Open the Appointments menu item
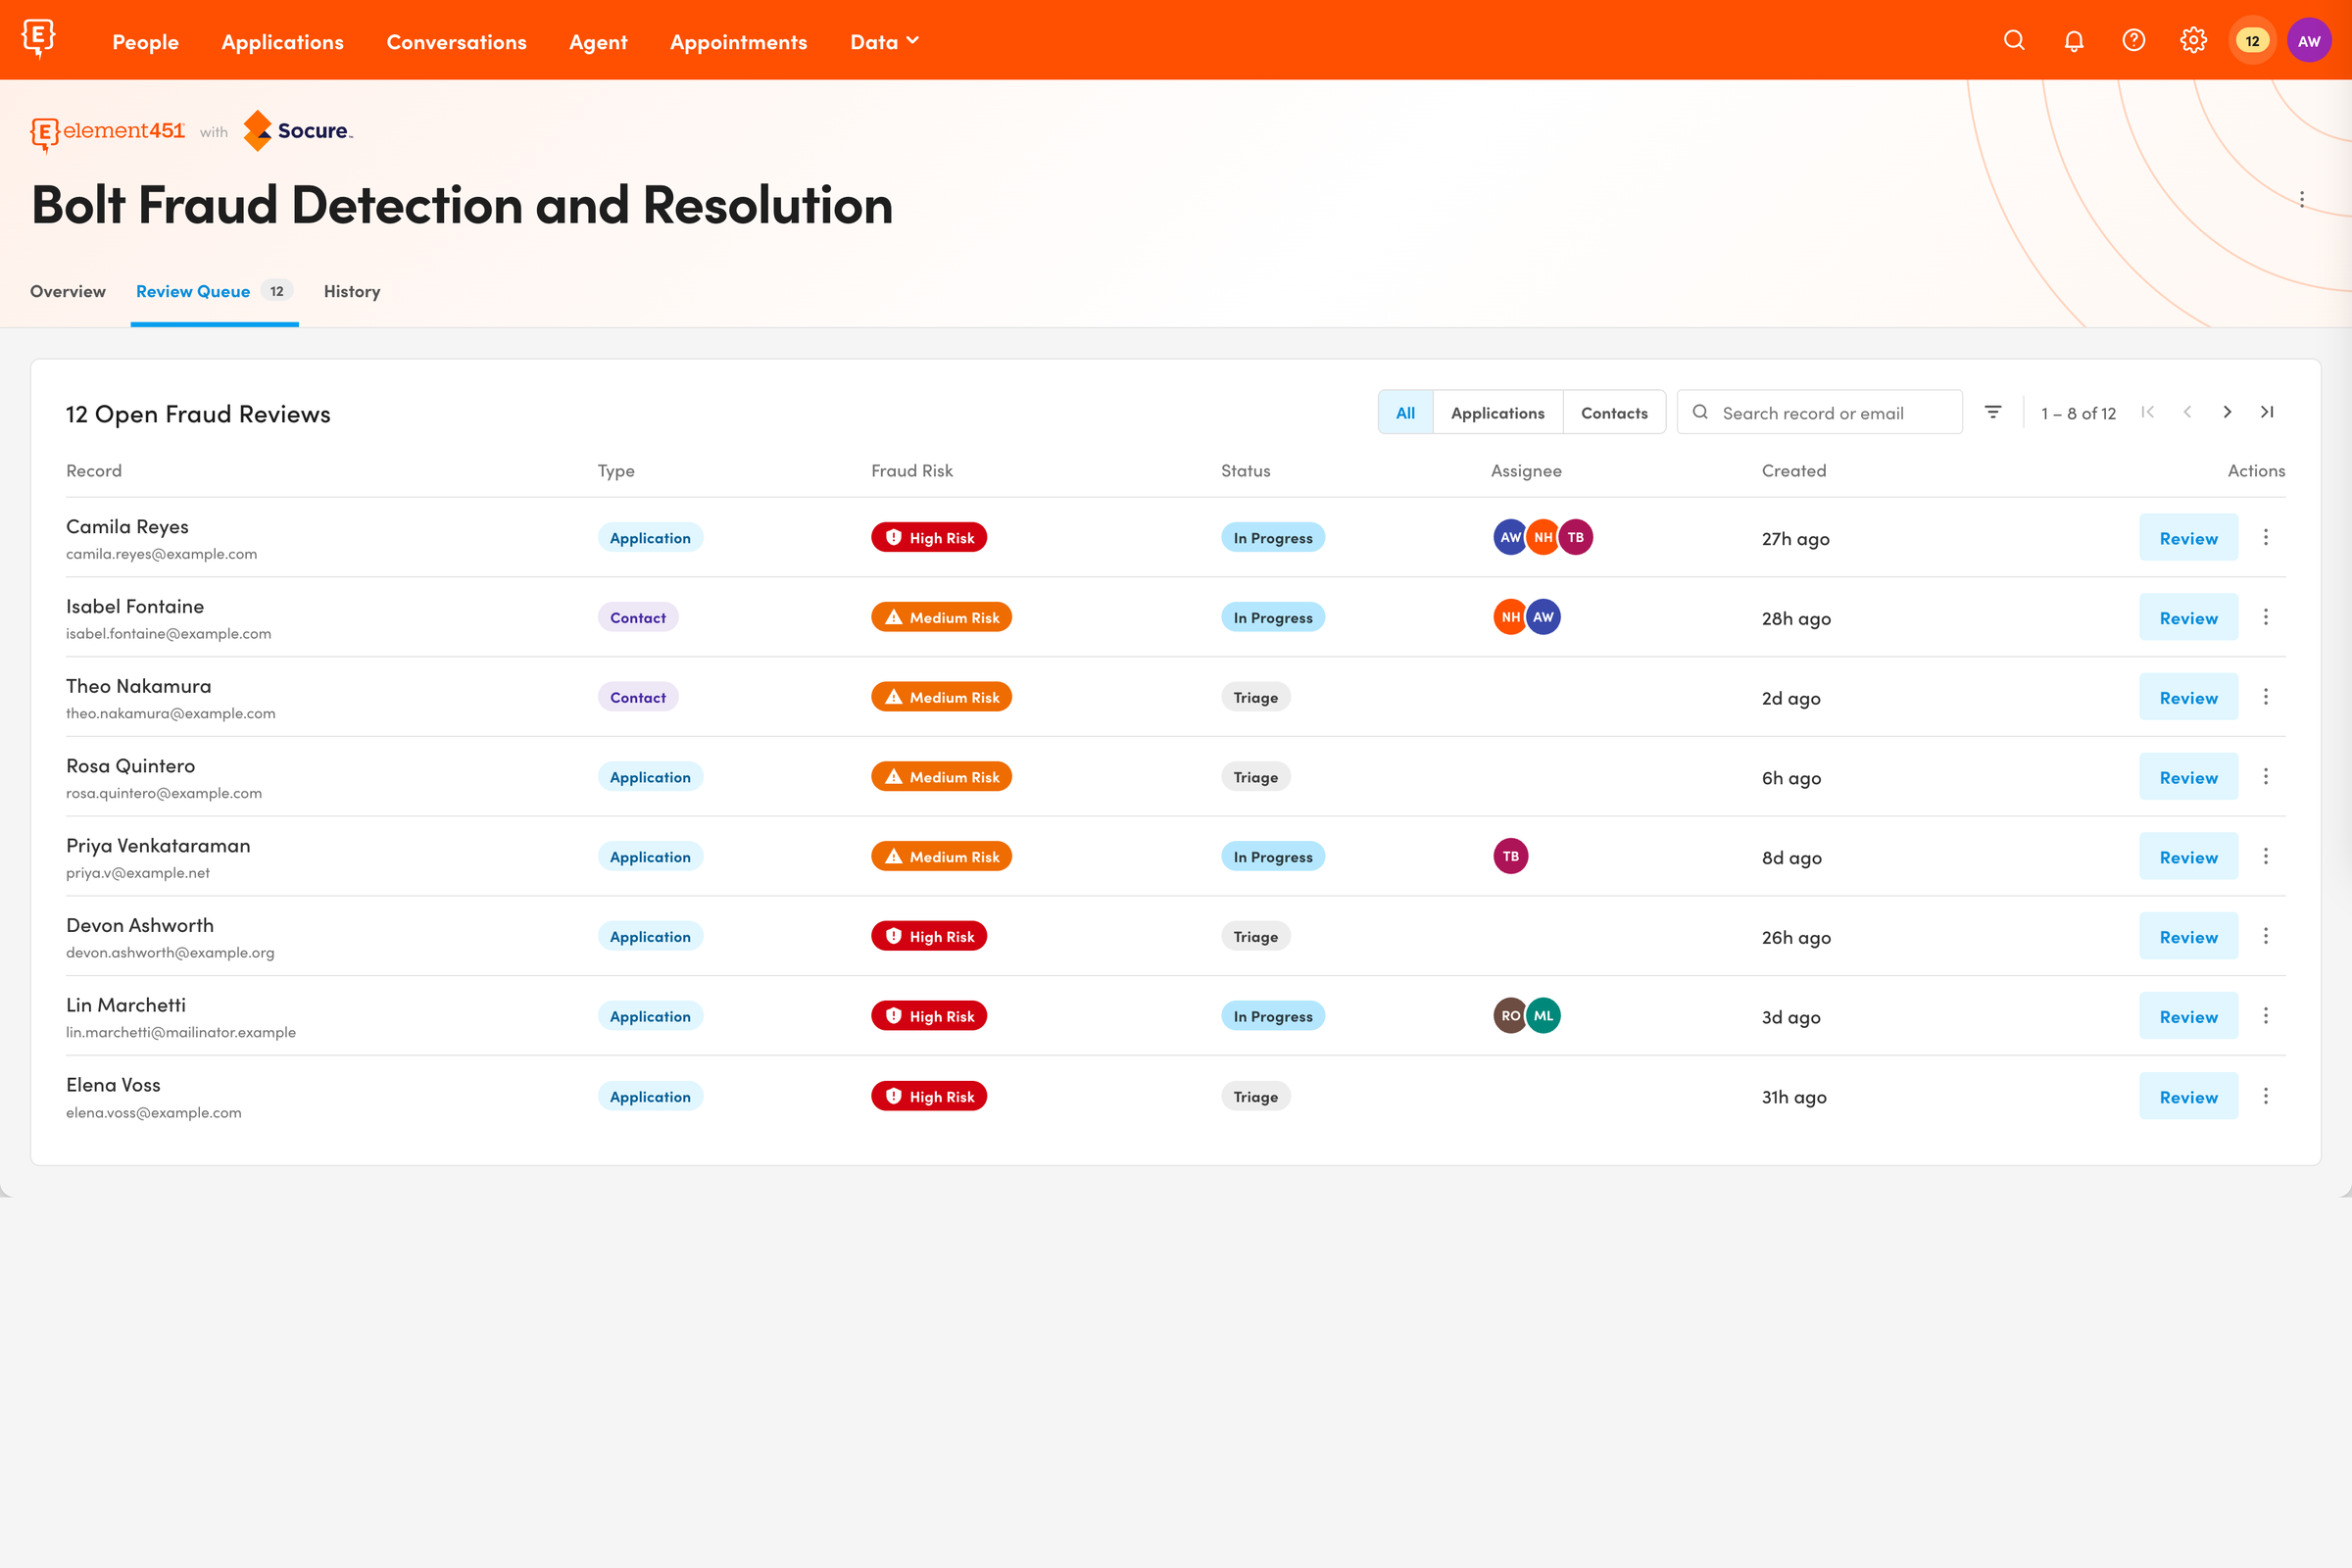This screenshot has width=2352, height=1568. [738, 42]
